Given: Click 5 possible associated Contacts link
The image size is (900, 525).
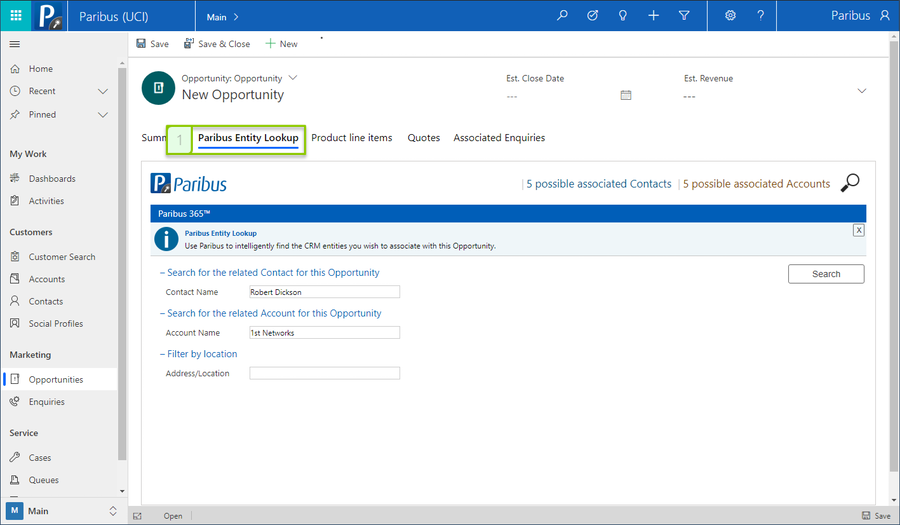Looking at the screenshot, I should [x=599, y=184].
